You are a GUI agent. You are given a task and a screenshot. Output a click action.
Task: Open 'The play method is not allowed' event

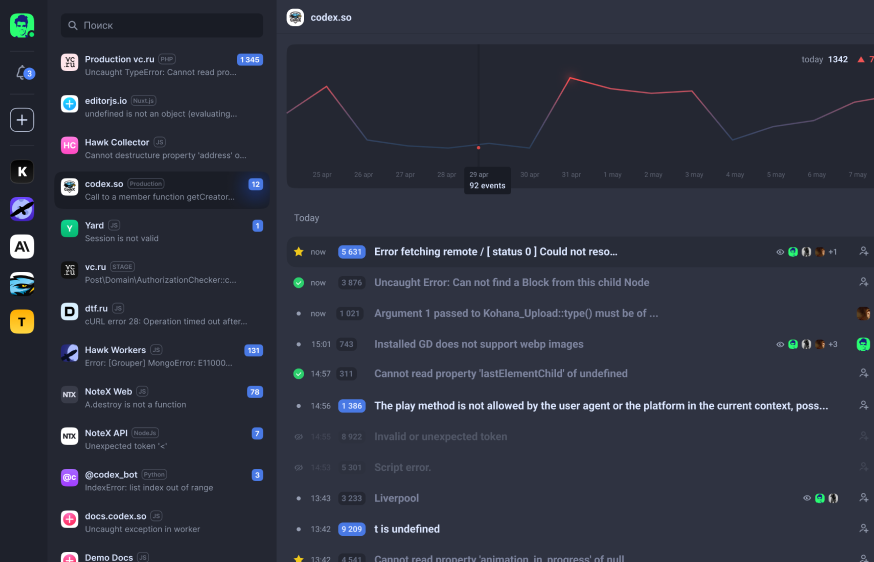click(x=600, y=406)
